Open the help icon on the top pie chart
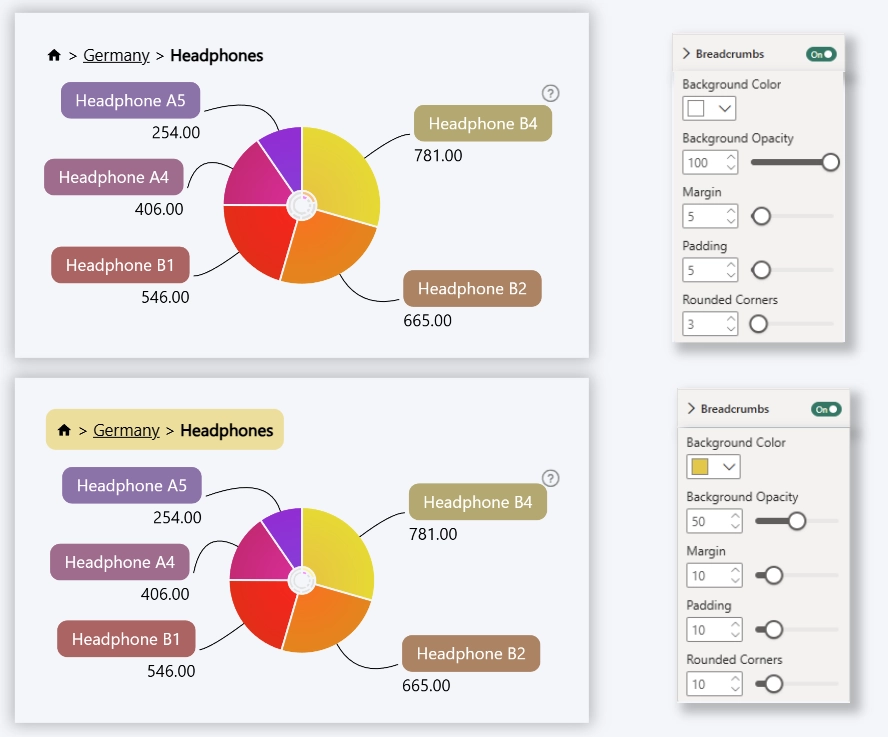This screenshot has height=737, width=888. coord(550,93)
